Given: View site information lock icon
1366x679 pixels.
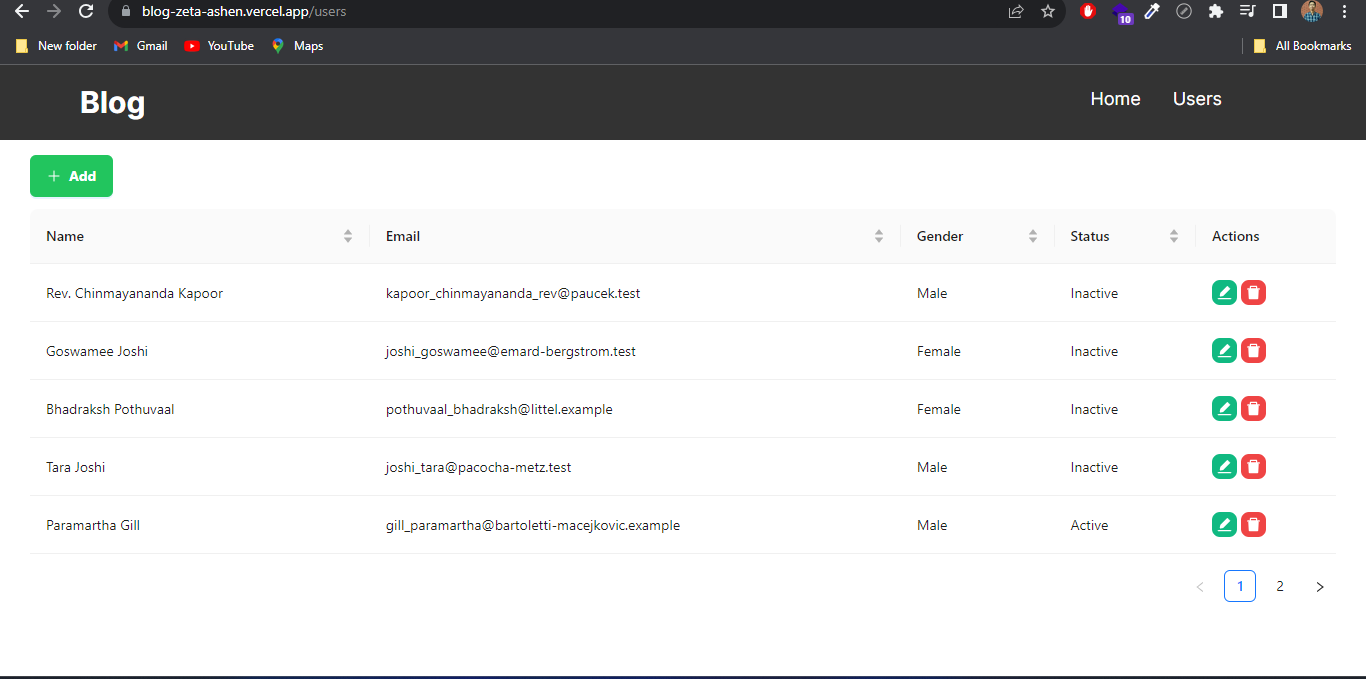Looking at the screenshot, I should (x=125, y=11).
